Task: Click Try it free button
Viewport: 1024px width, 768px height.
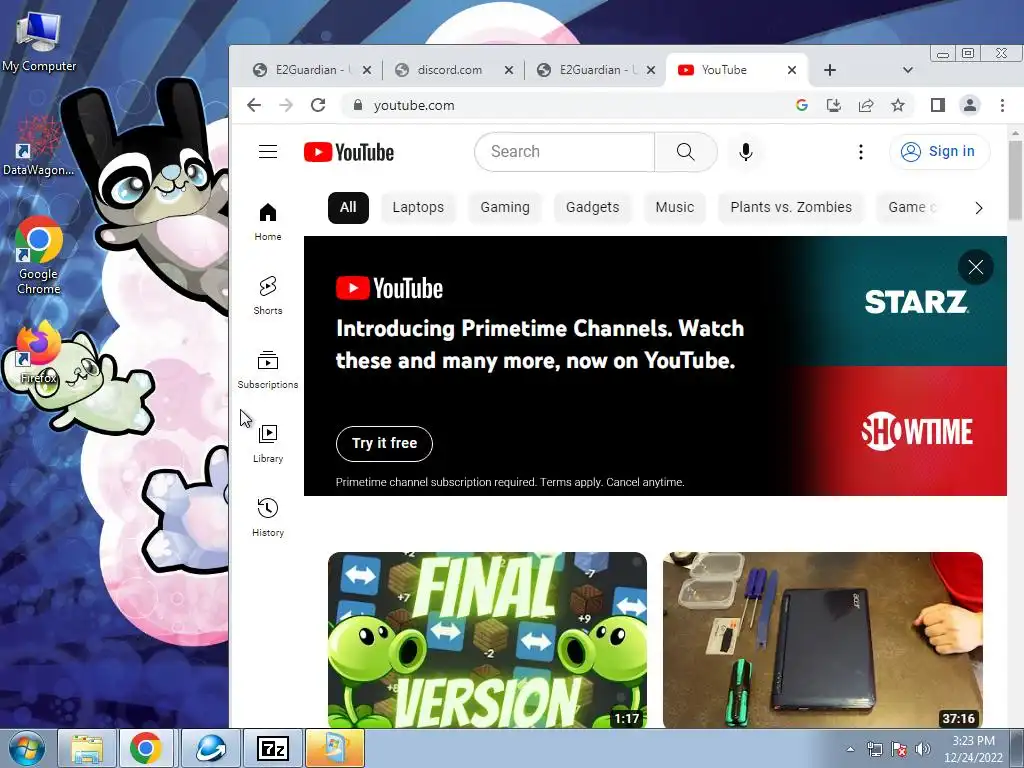Action: [x=384, y=443]
